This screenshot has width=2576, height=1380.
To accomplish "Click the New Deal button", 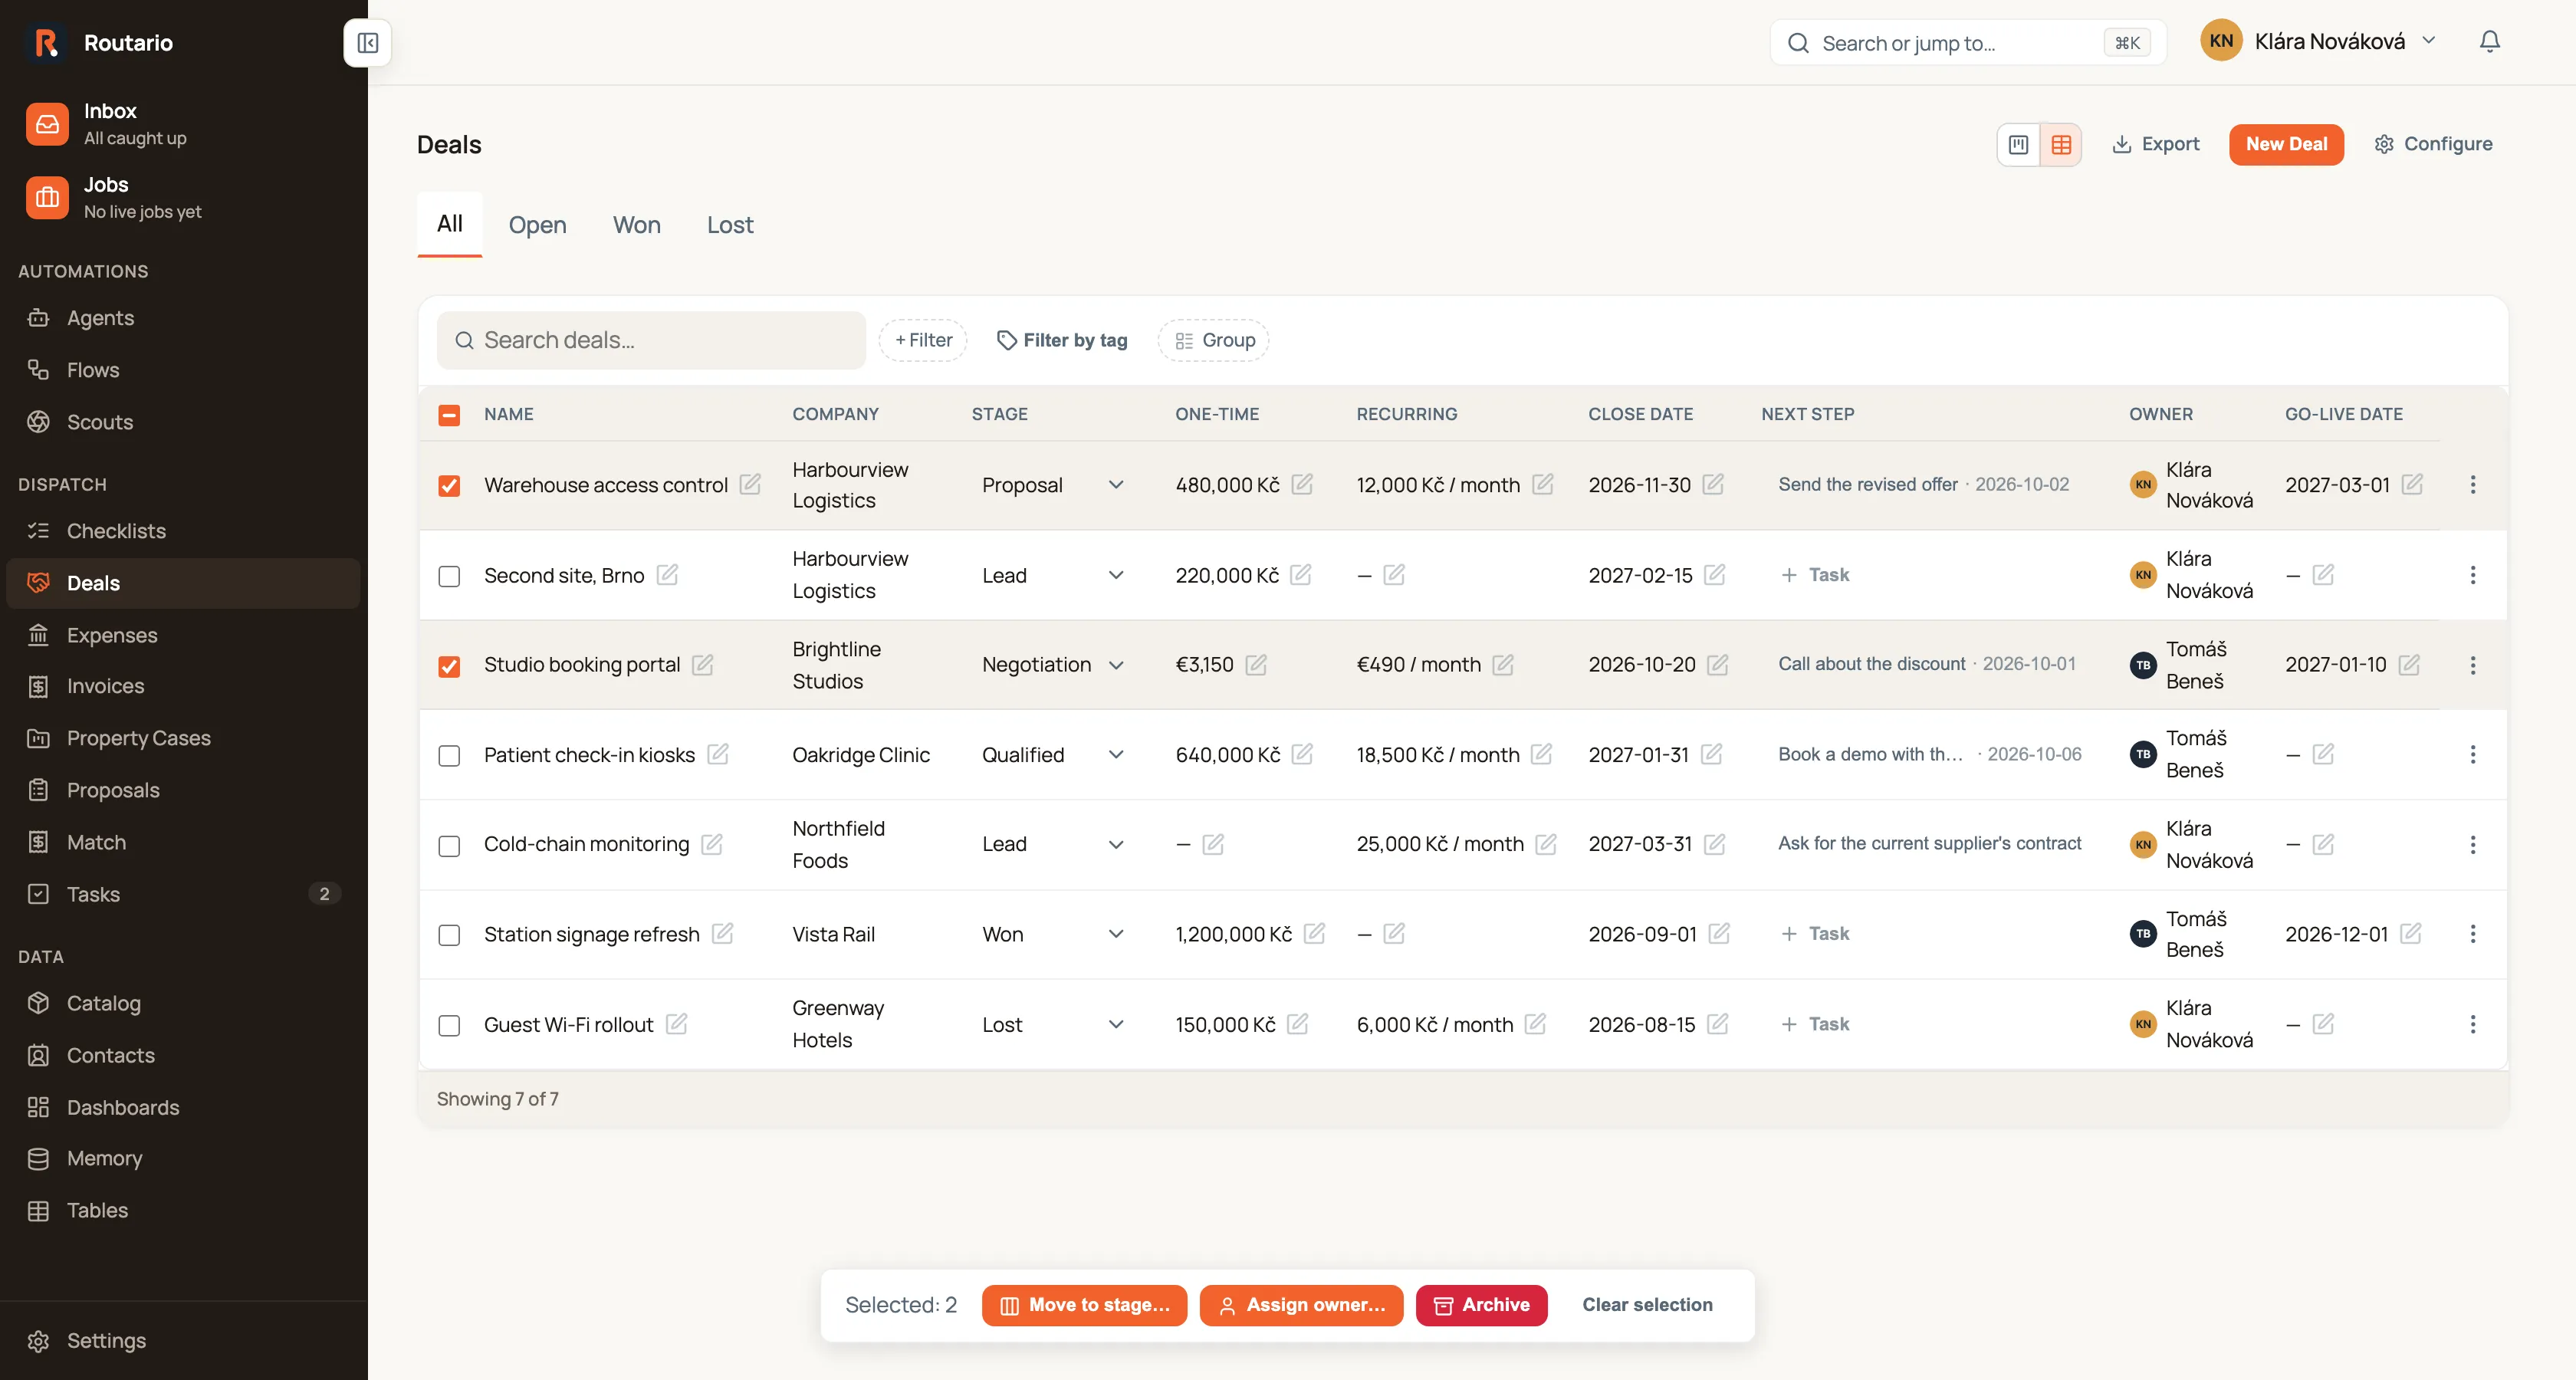I will pos(2285,144).
